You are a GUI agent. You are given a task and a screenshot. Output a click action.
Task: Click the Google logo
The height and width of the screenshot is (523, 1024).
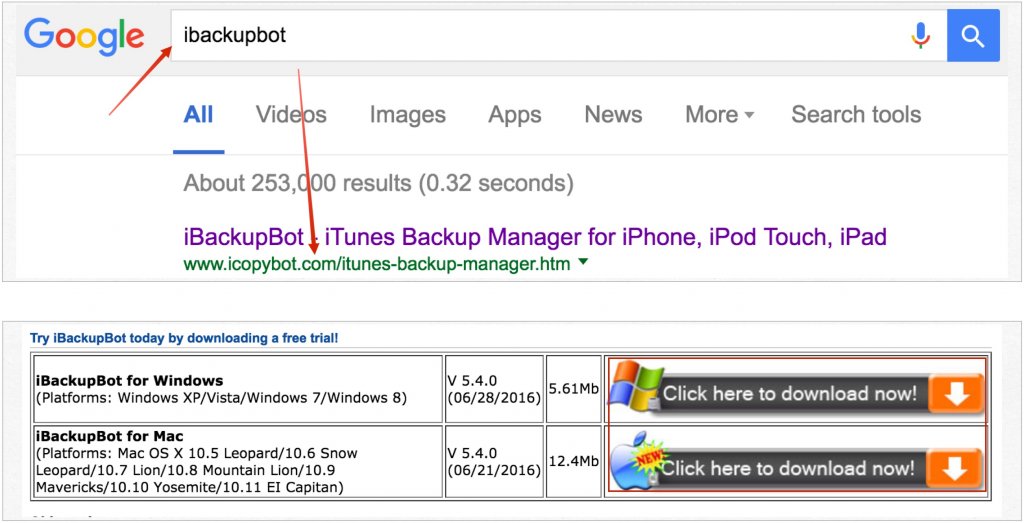[x=84, y=36]
